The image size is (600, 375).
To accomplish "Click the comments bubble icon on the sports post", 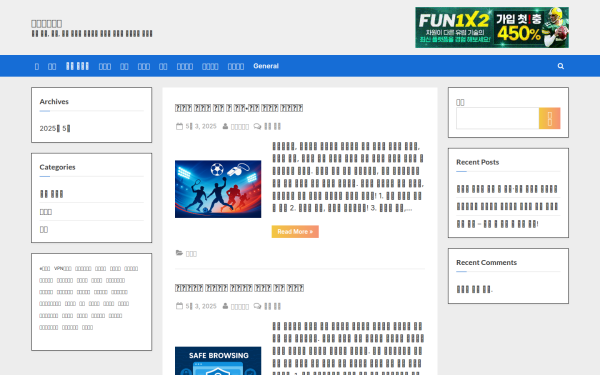I will (258, 126).
